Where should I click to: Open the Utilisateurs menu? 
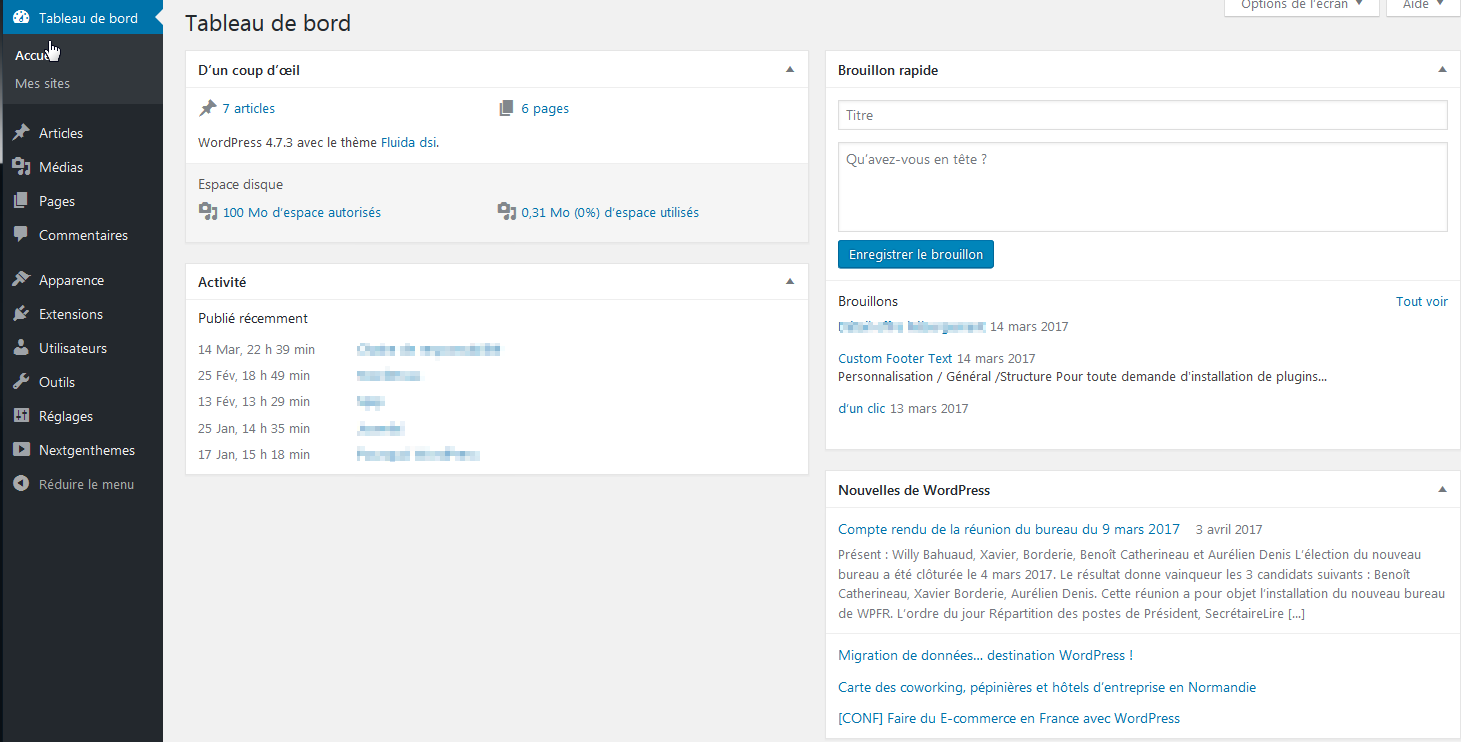click(81, 348)
